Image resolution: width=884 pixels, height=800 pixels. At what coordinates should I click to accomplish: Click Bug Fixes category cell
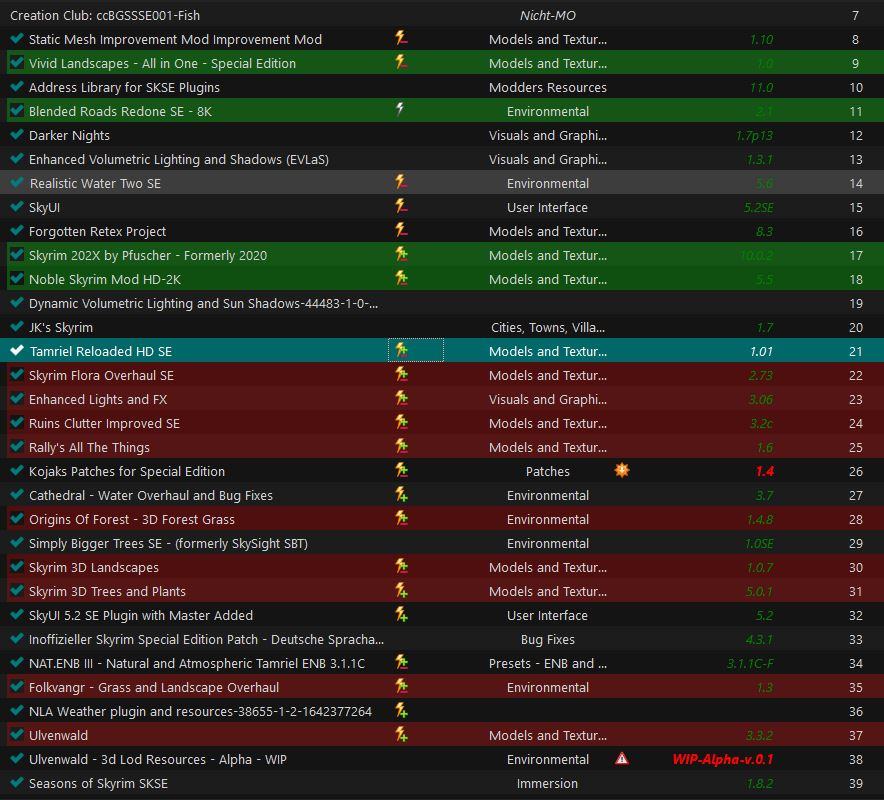click(548, 639)
